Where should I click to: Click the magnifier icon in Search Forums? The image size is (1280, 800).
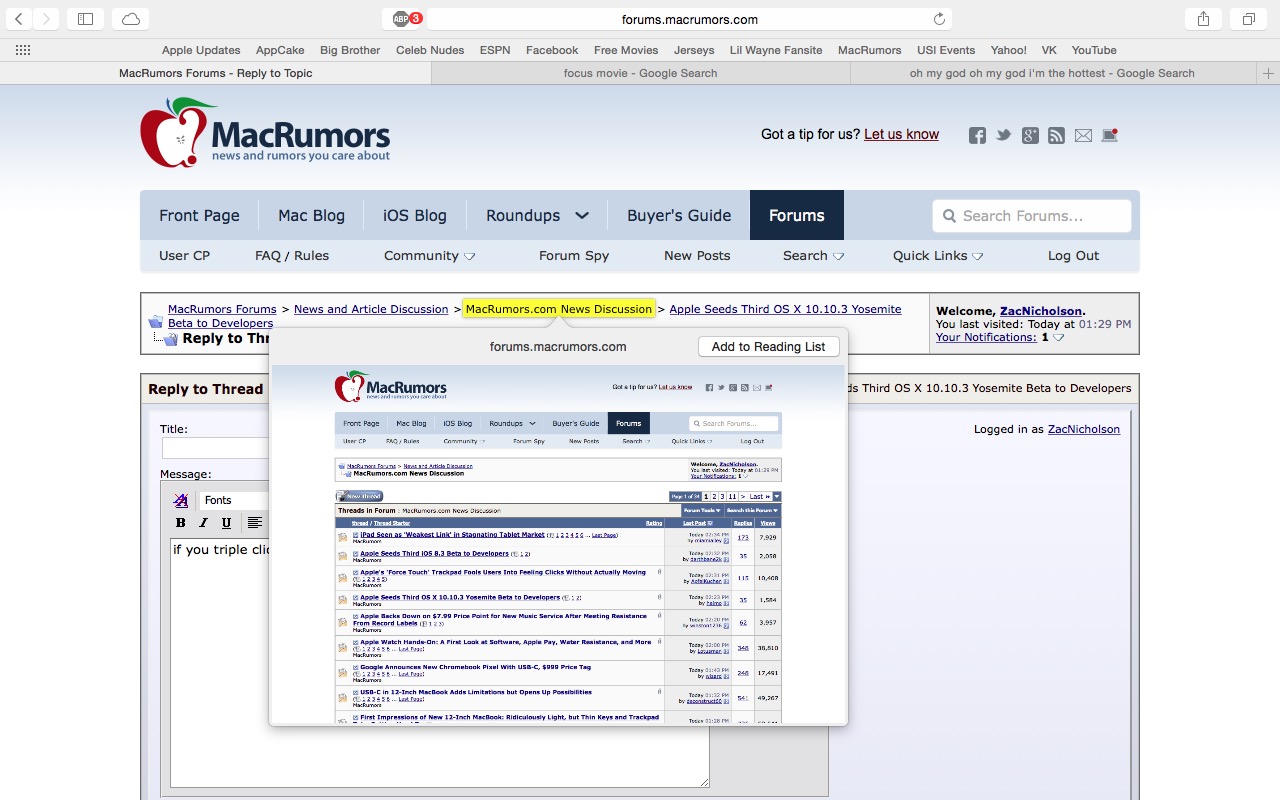[x=947, y=216]
